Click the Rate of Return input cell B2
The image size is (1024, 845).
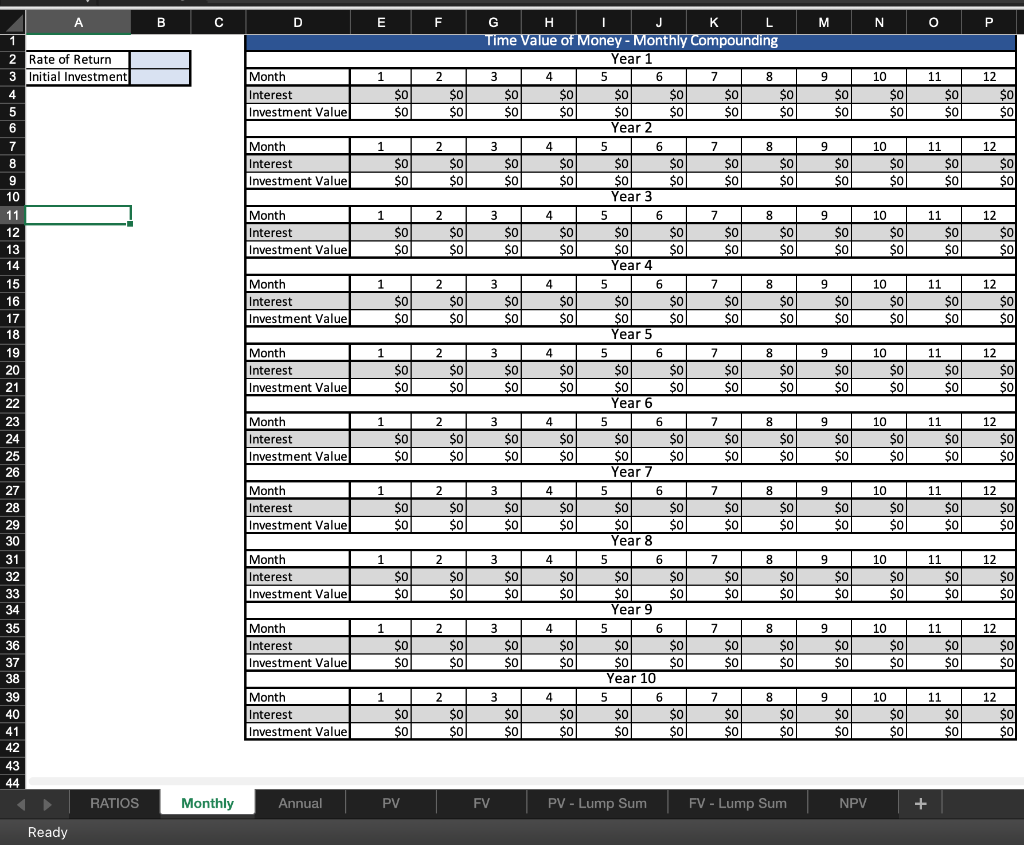pyautogui.click(x=160, y=59)
